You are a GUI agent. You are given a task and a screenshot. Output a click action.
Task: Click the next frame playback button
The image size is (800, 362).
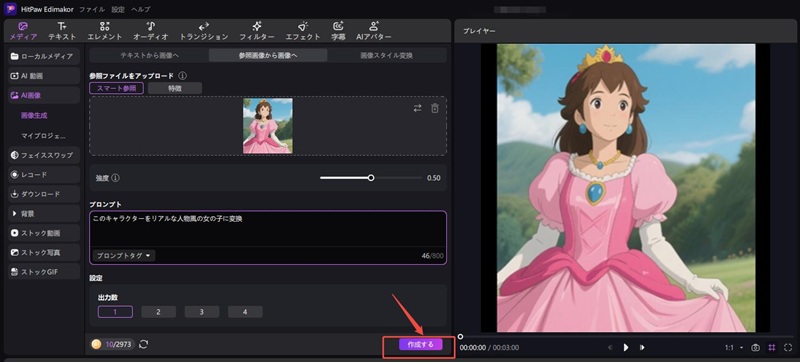pos(642,348)
